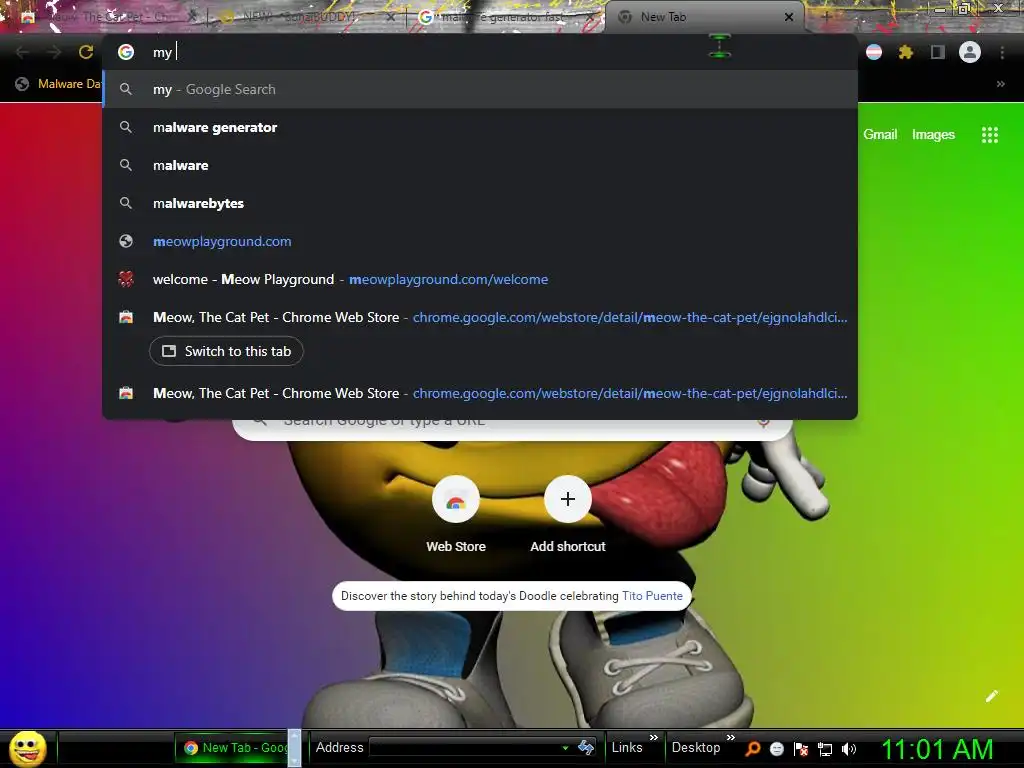Viewport: 1024px width, 768px height.
Task: Open Chrome's three-dot menu
Action: click(x=1002, y=52)
